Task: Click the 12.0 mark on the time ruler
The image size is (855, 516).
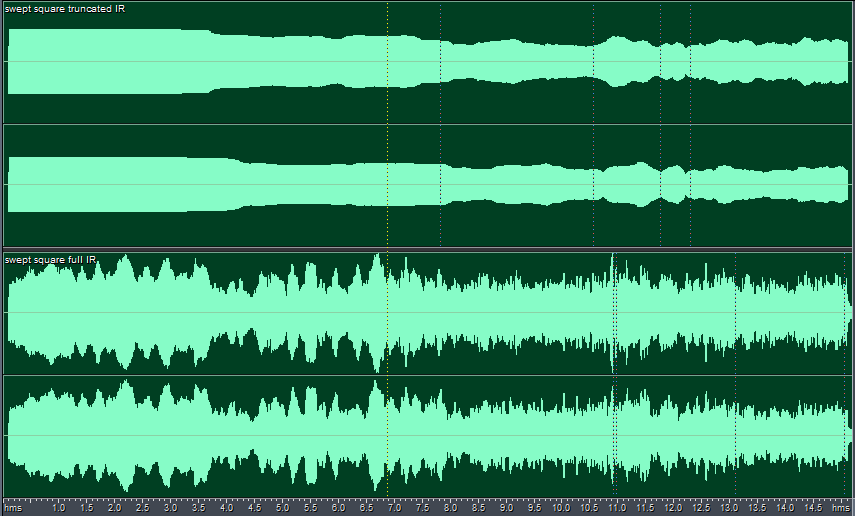Action: pyautogui.click(x=672, y=508)
